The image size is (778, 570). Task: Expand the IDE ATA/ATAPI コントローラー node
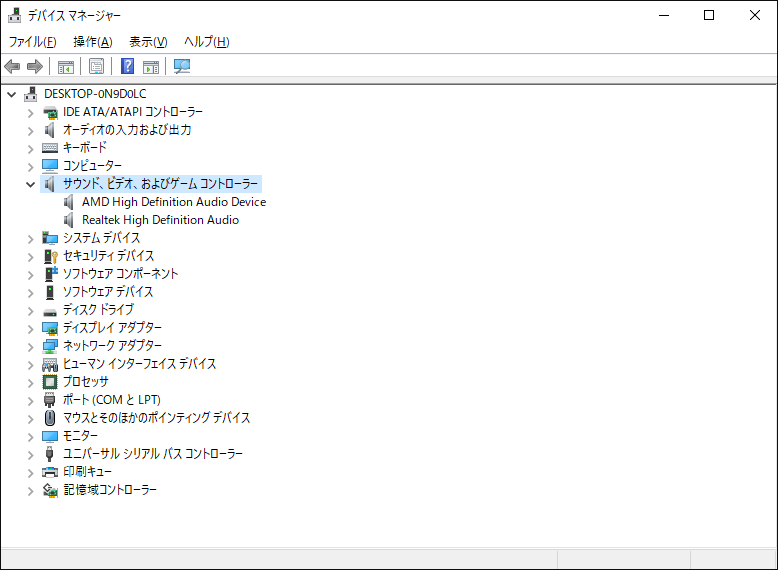click(31, 113)
